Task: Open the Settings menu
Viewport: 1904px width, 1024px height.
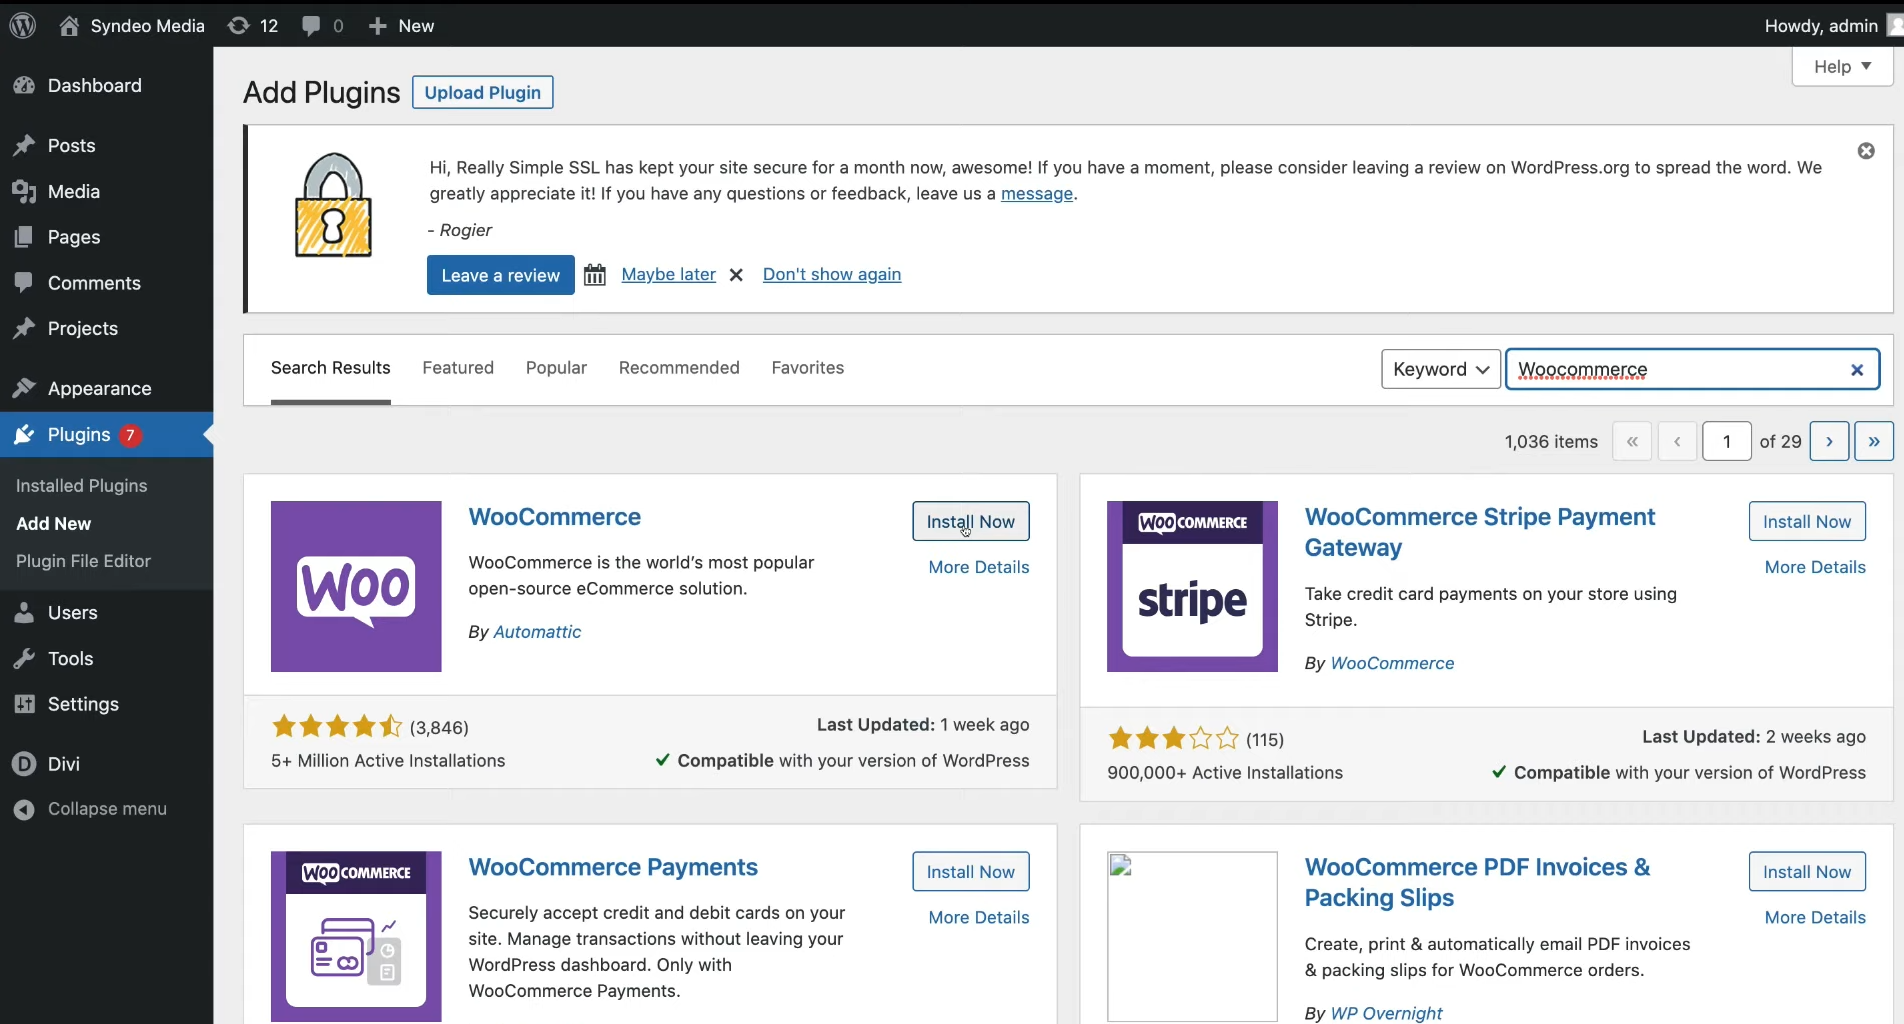Action: (x=106, y=704)
